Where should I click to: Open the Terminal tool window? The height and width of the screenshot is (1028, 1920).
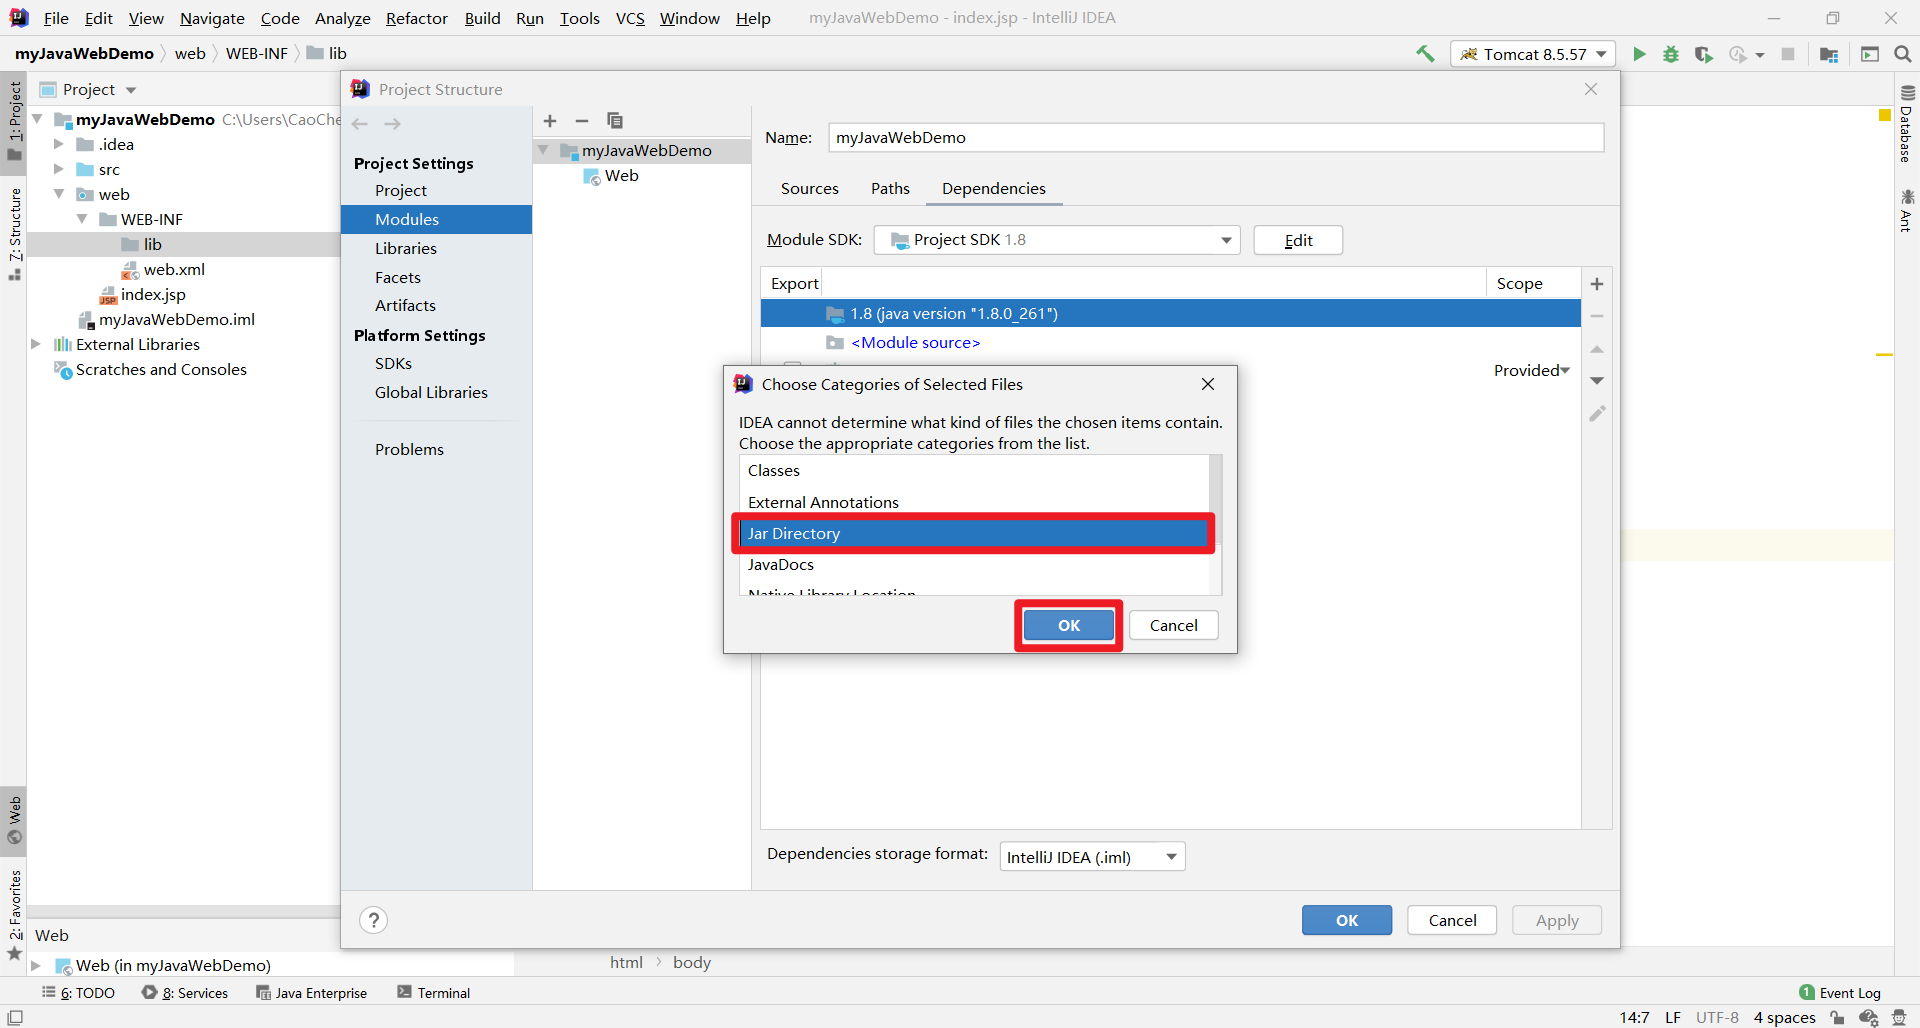434,993
